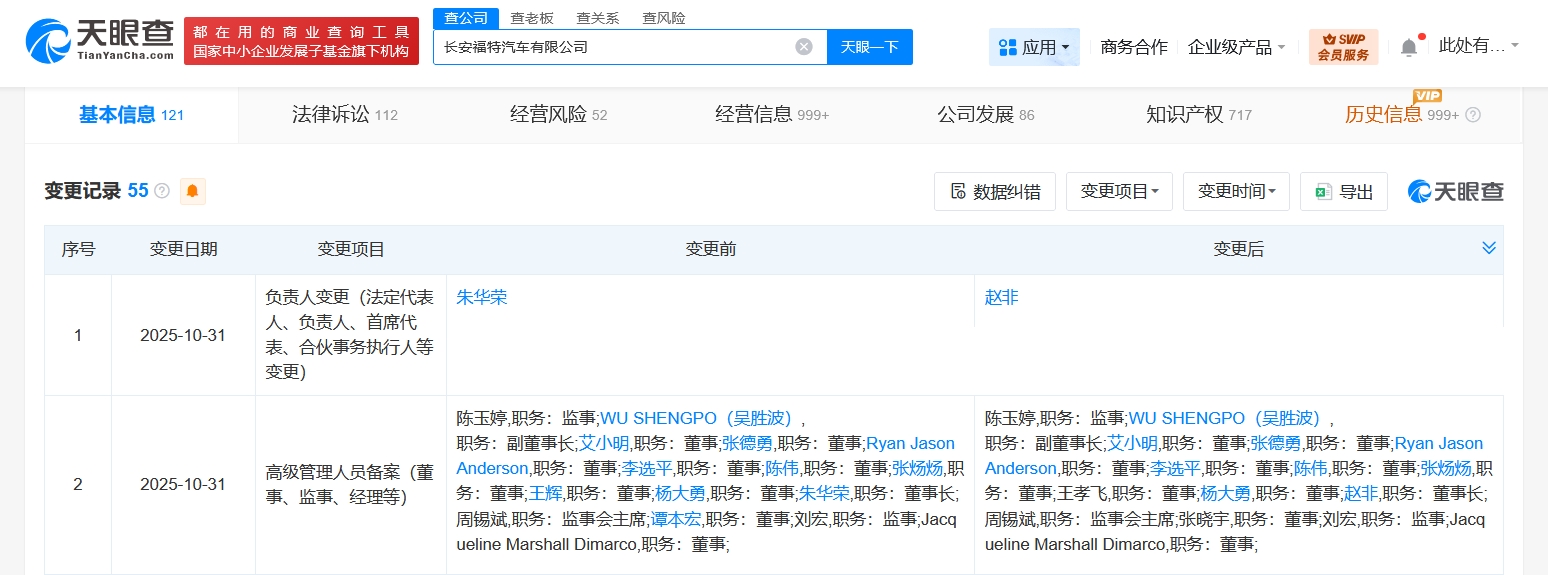Screen dimensions: 1548x575
Task: Switch to the 法律诉讼 tab
Action: (x=344, y=115)
